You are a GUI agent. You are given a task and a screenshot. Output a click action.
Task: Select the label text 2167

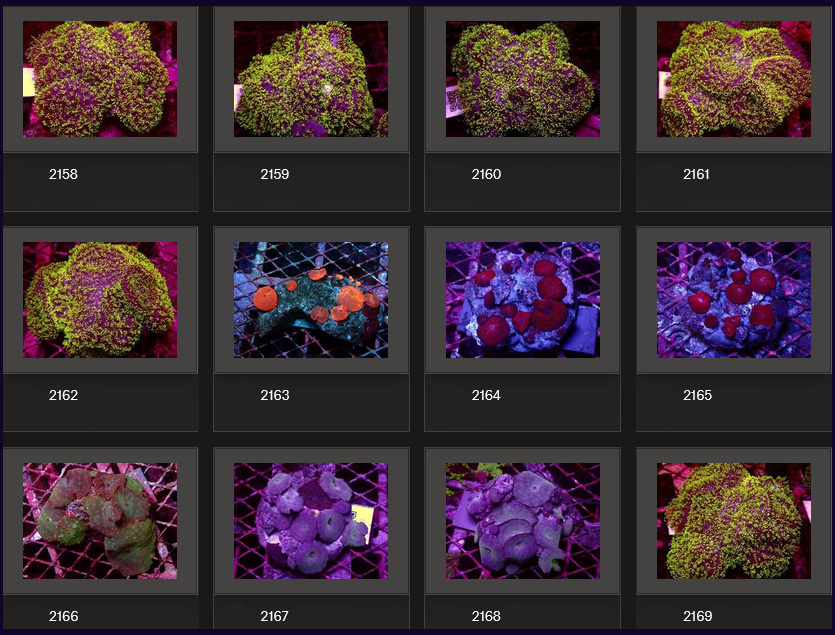274,616
